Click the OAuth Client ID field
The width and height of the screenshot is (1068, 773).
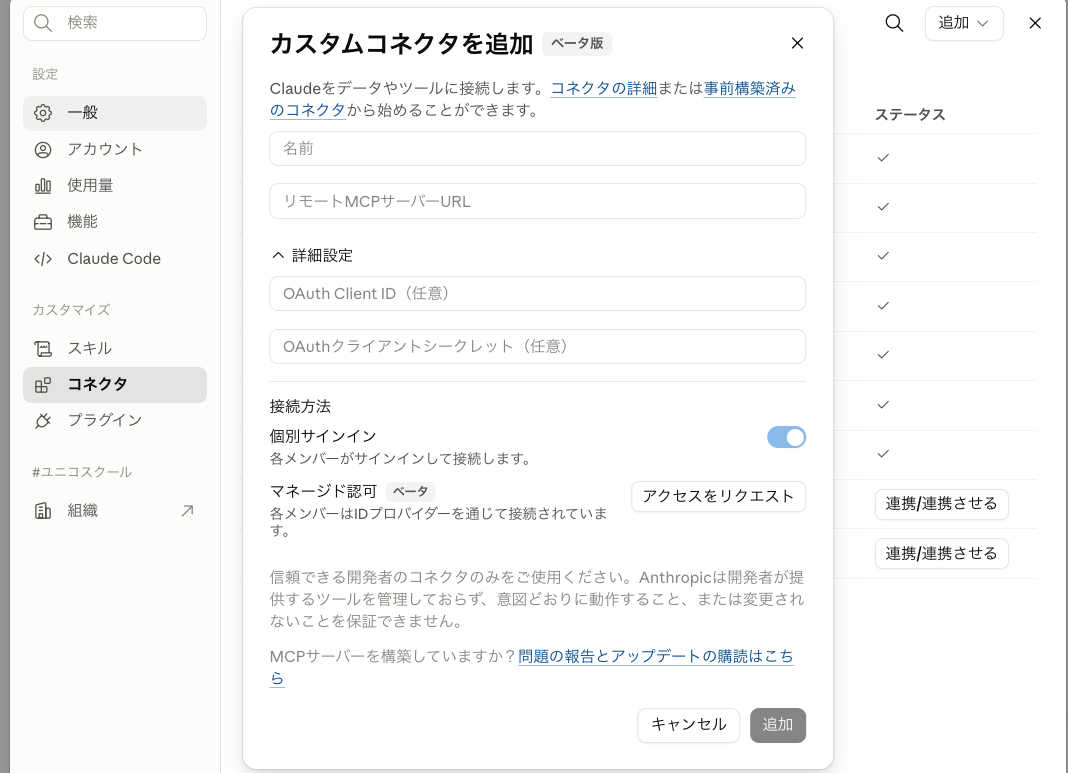click(537, 294)
